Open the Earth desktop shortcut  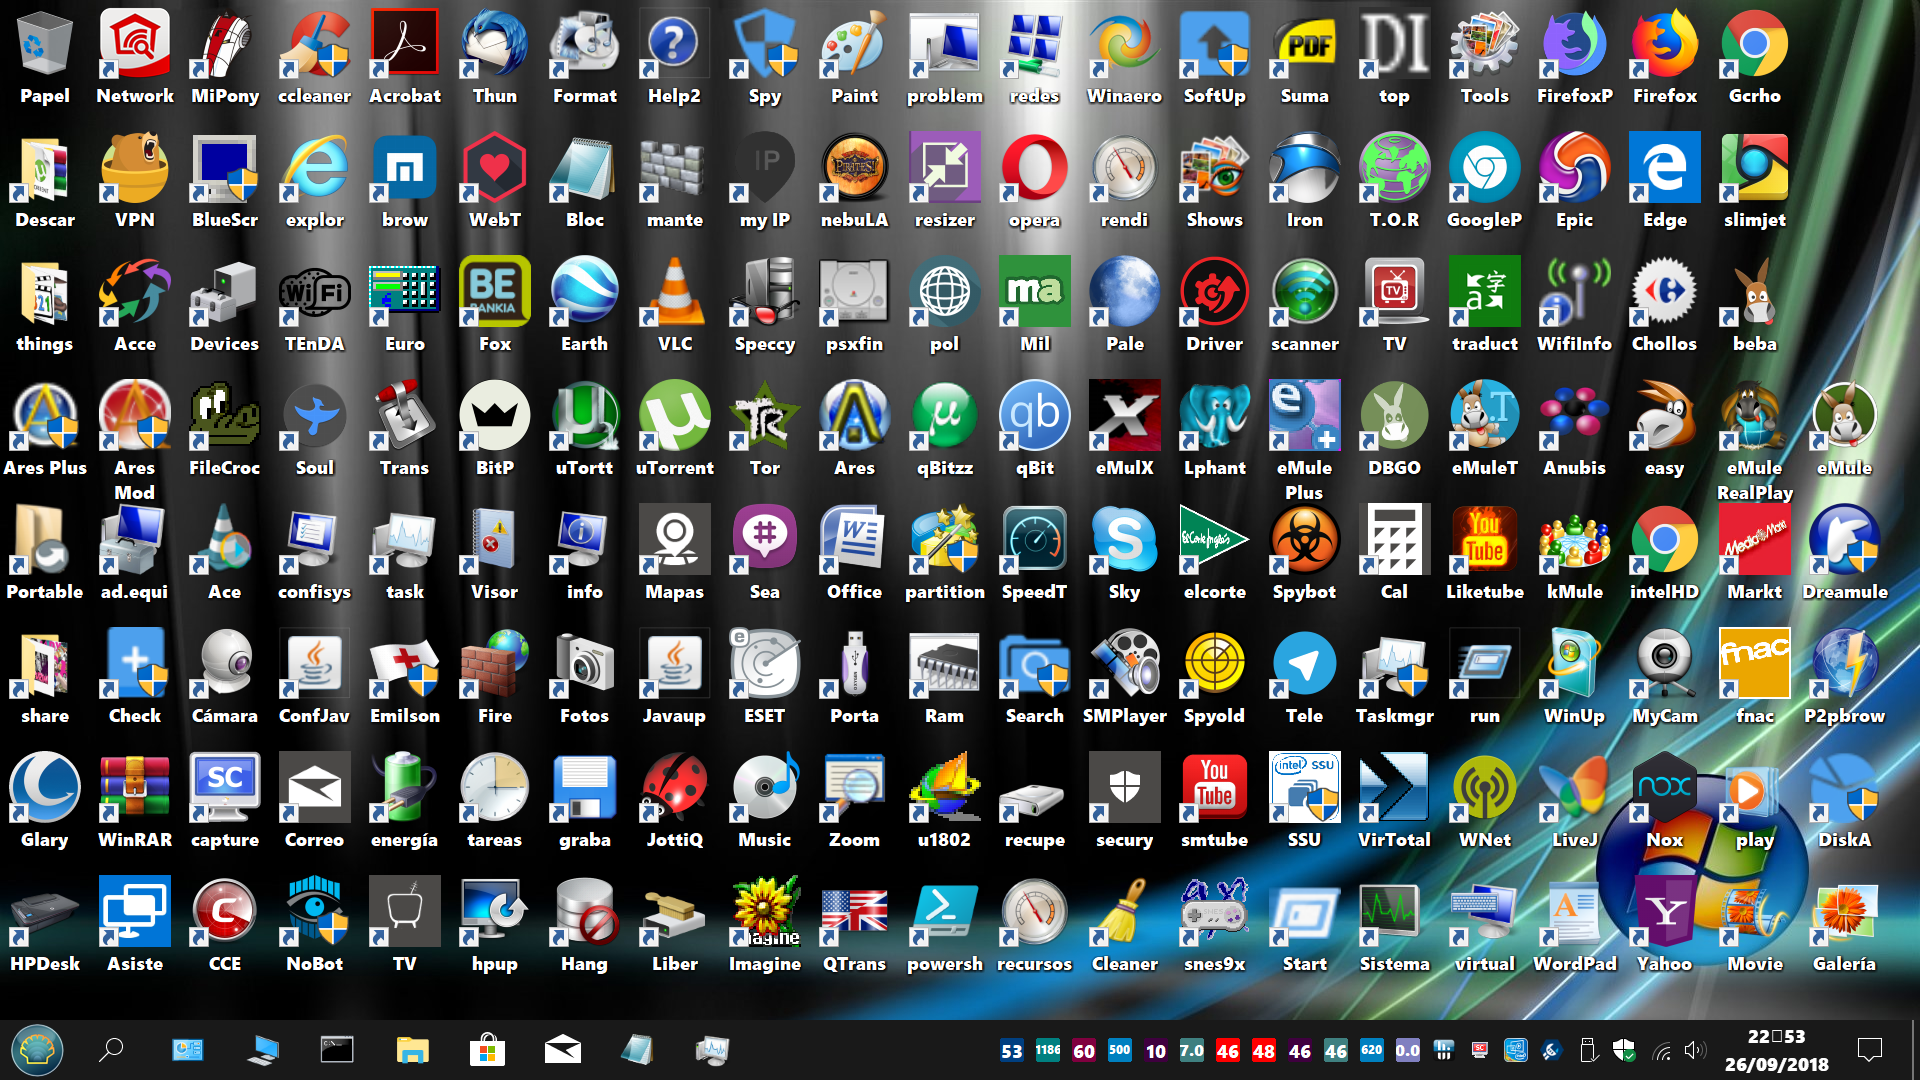(x=585, y=305)
